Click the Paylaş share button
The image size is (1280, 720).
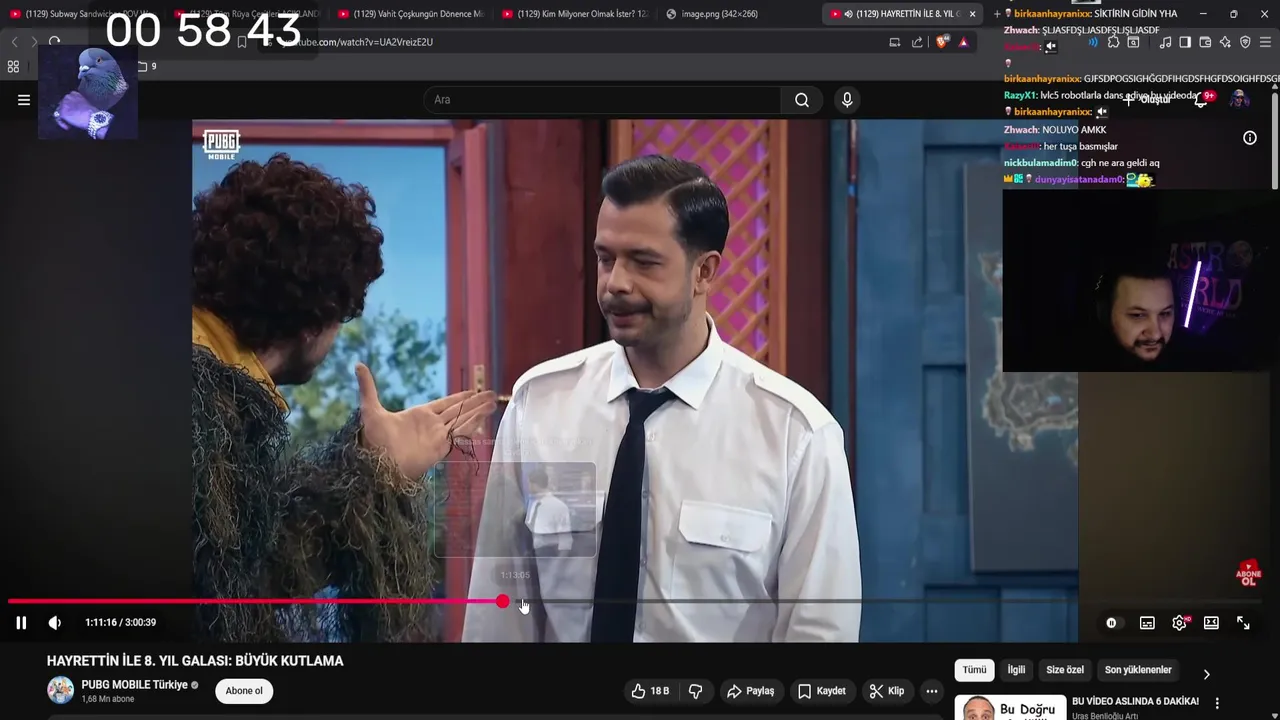pos(751,691)
